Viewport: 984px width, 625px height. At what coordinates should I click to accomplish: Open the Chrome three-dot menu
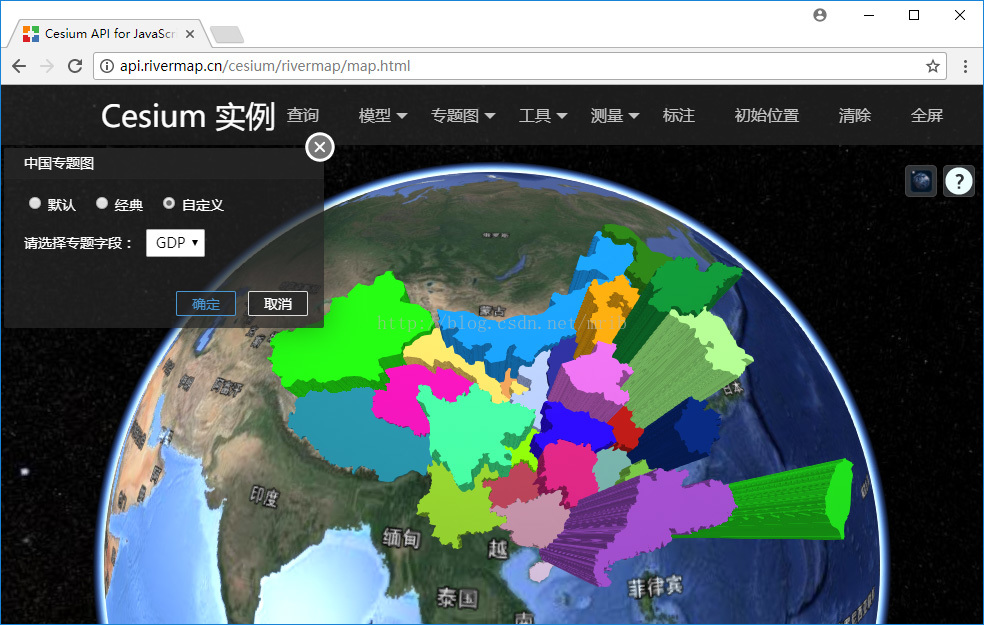click(x=965, y=66)
